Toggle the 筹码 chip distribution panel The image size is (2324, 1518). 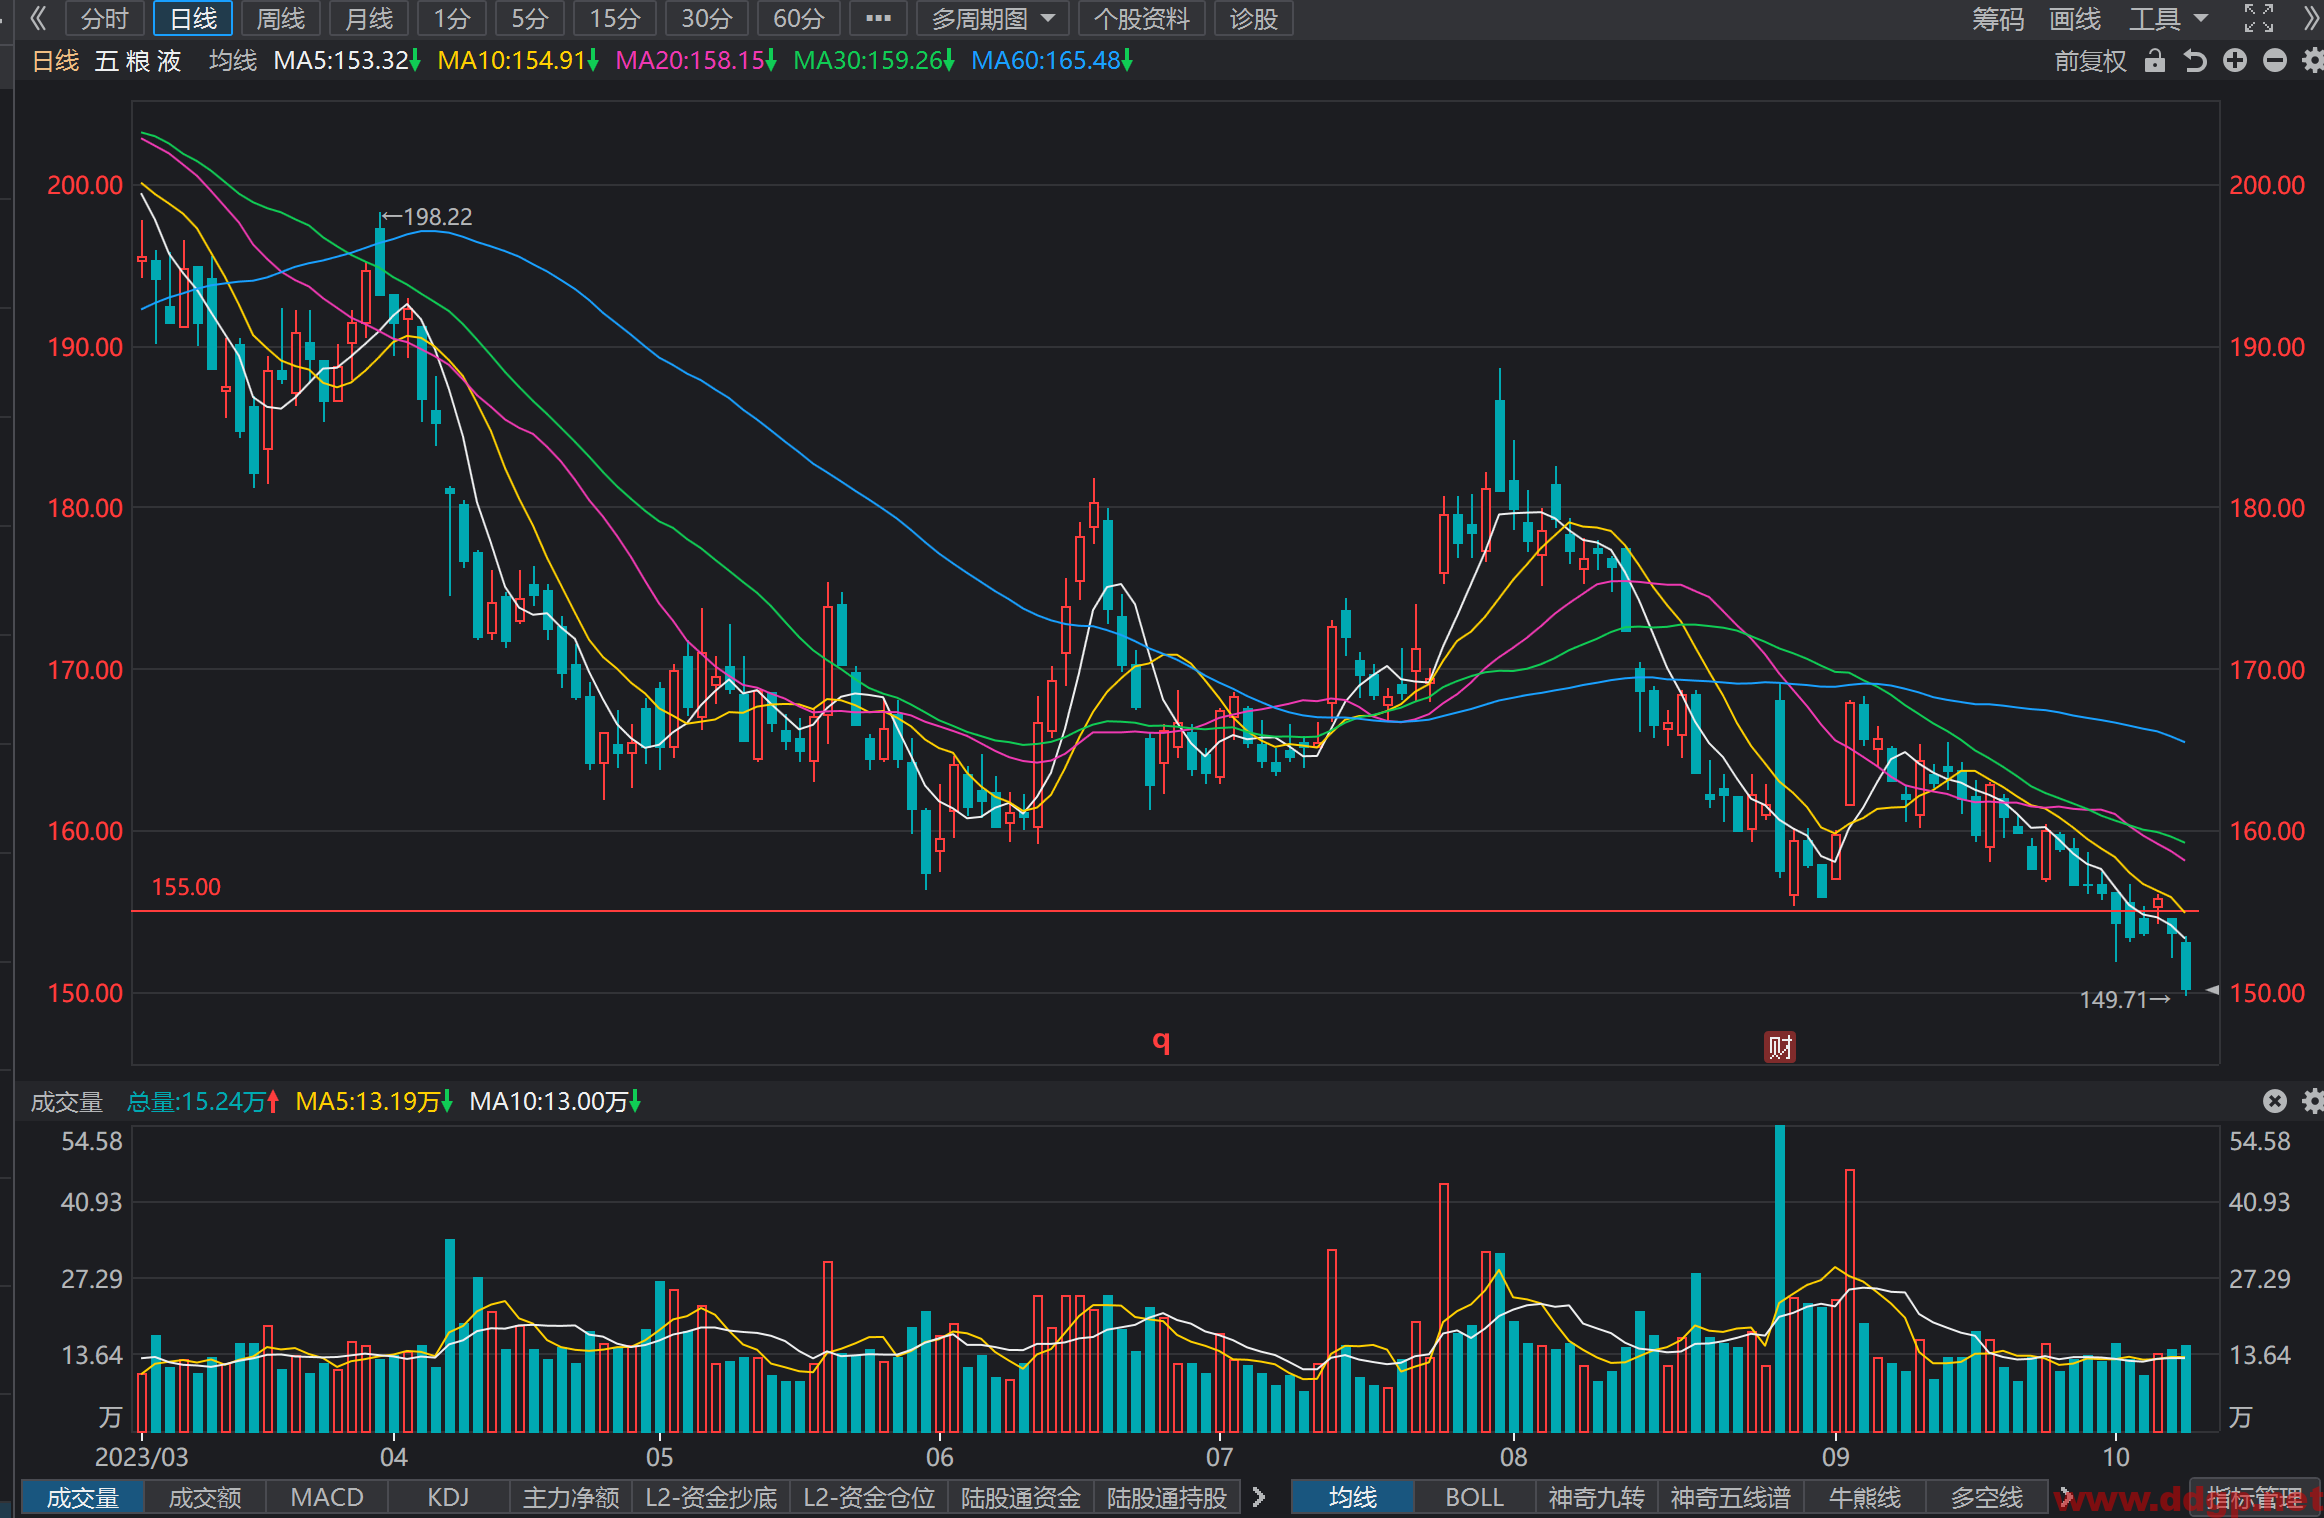pos(1997,19)
